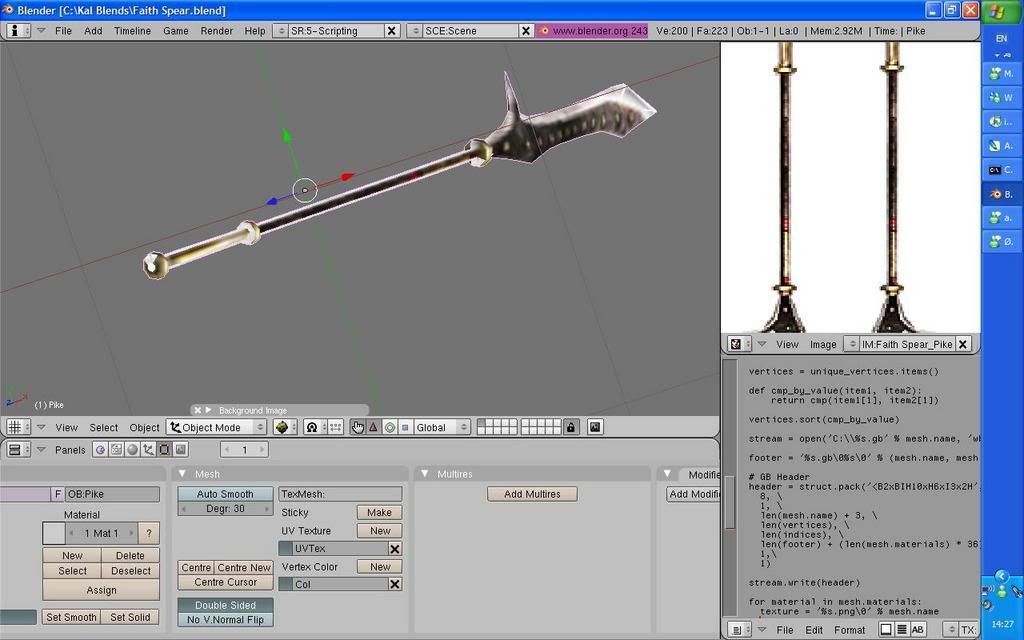Image resolution: width=1024 pixels, height=640 pixels.
Task: Enable Auto Smooth for the mesh
Action: (225, 494)
